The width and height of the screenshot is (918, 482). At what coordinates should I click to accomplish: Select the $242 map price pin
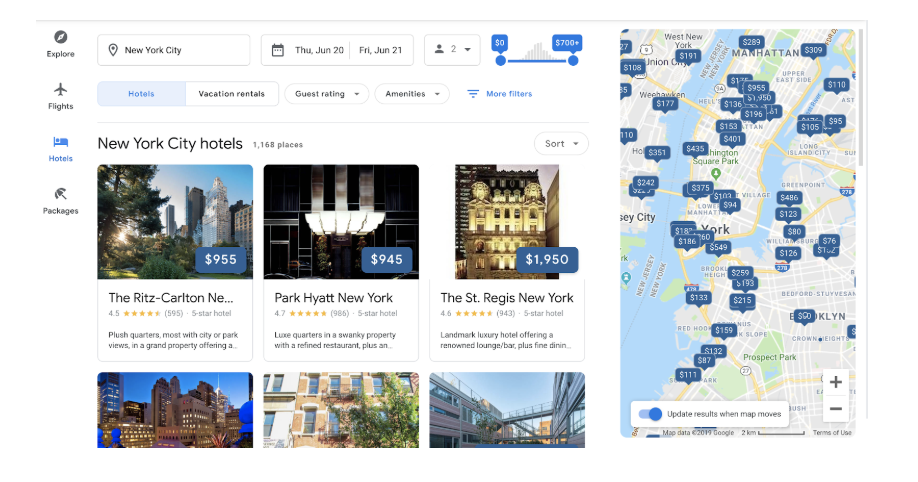(x=646, y=183)
